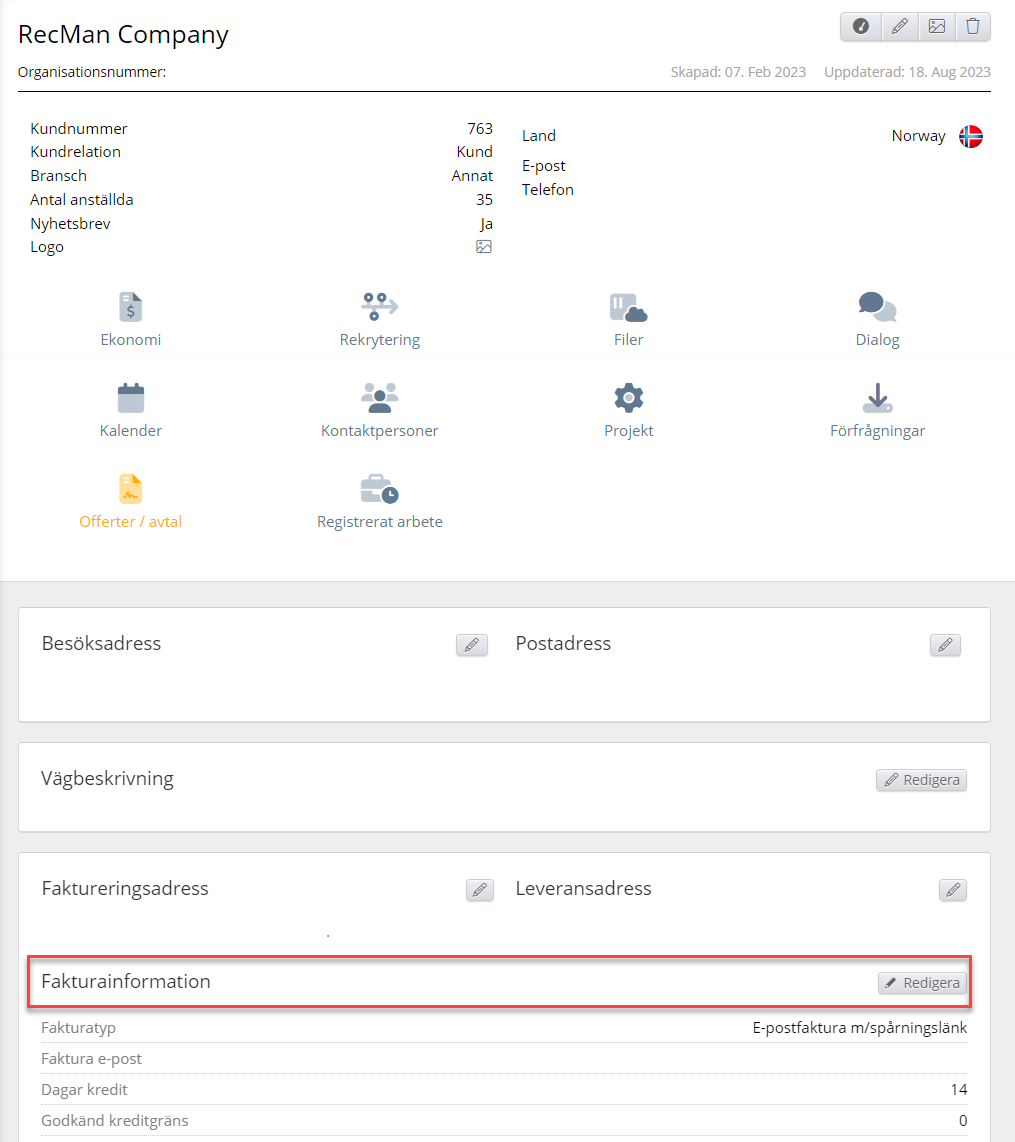
Task: Go to Kontaktpersoner
Action: pos(379,410)
